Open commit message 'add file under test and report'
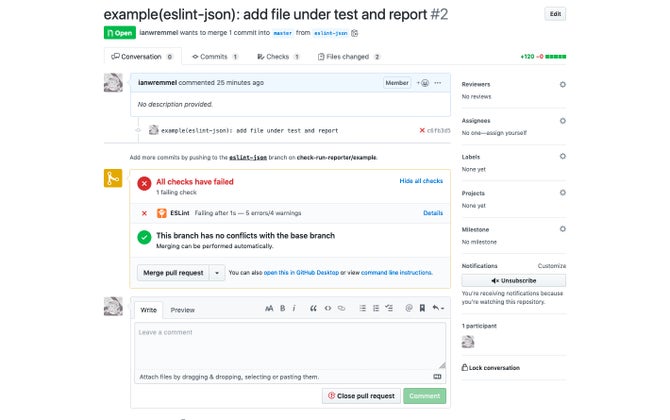This screenshot has height=420, width=670. (x=249, y=131)
